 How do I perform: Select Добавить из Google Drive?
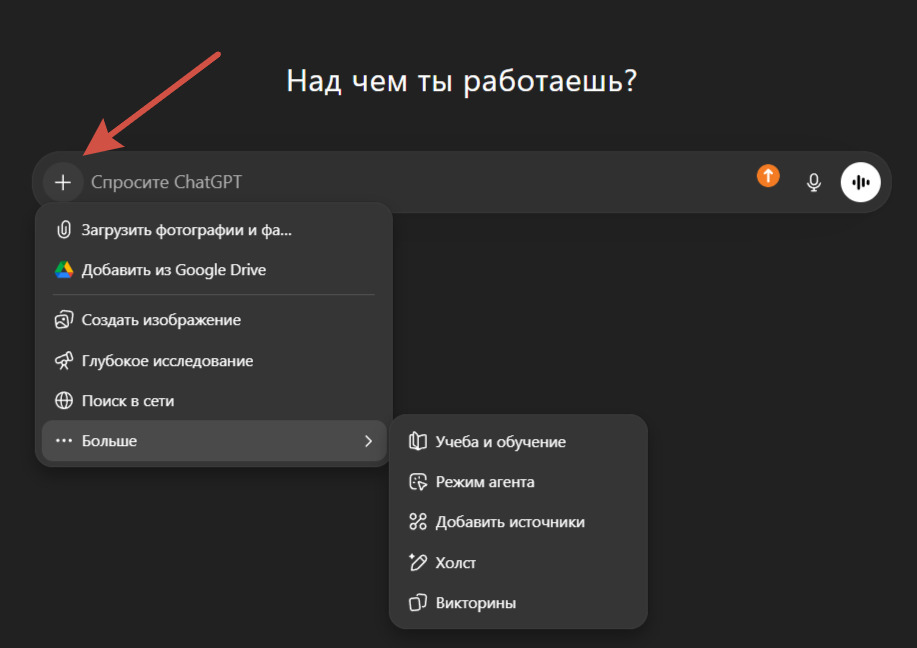[214, 270]
